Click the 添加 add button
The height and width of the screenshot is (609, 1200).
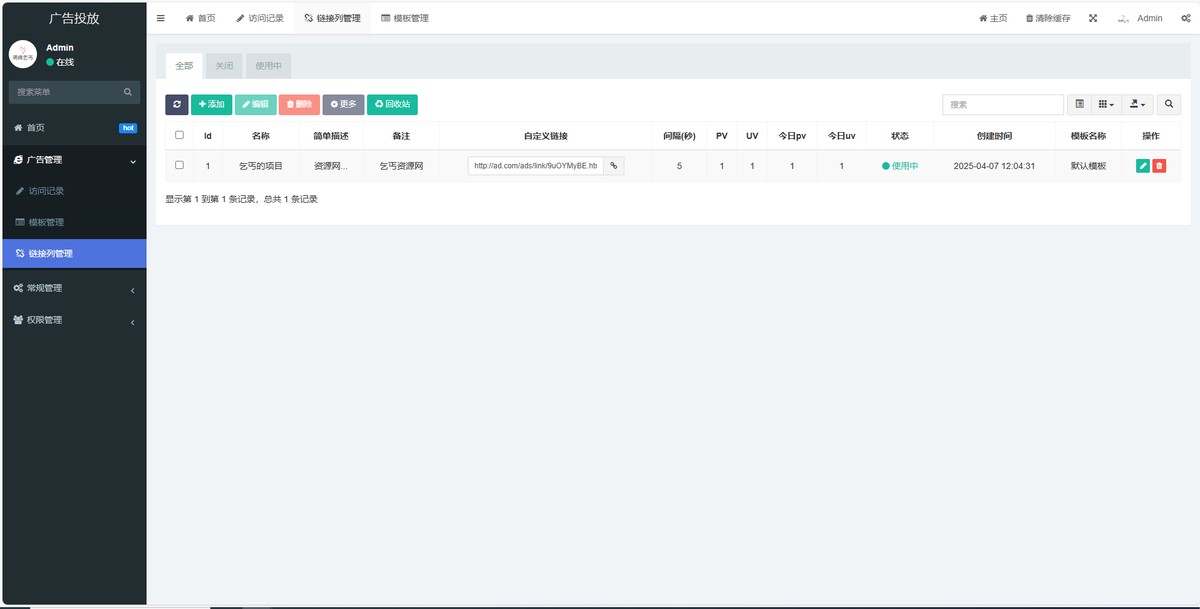coord(209,104)
